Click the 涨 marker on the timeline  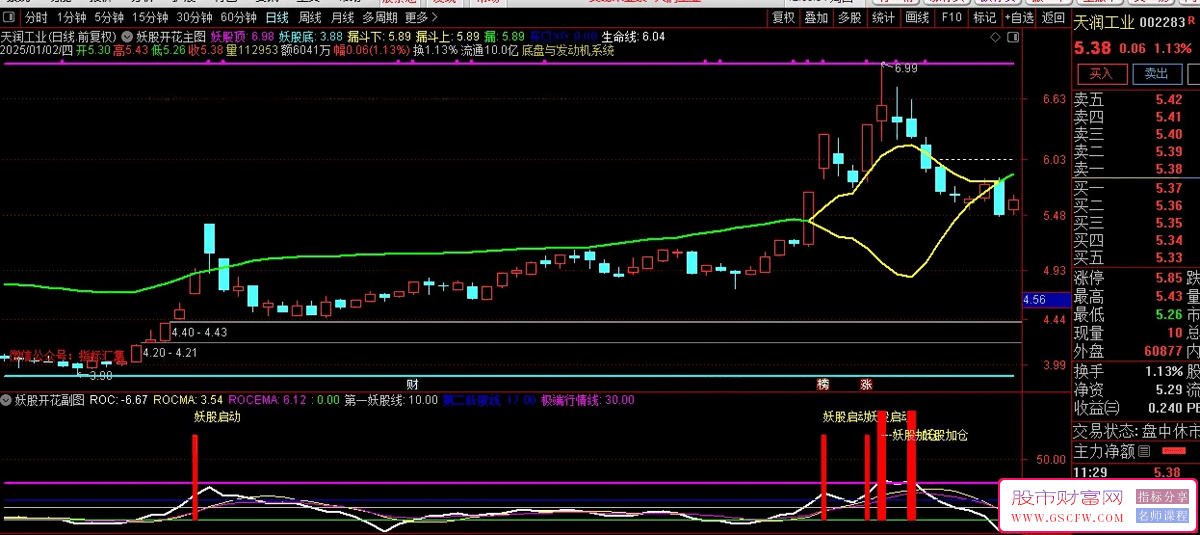[866, 384]
